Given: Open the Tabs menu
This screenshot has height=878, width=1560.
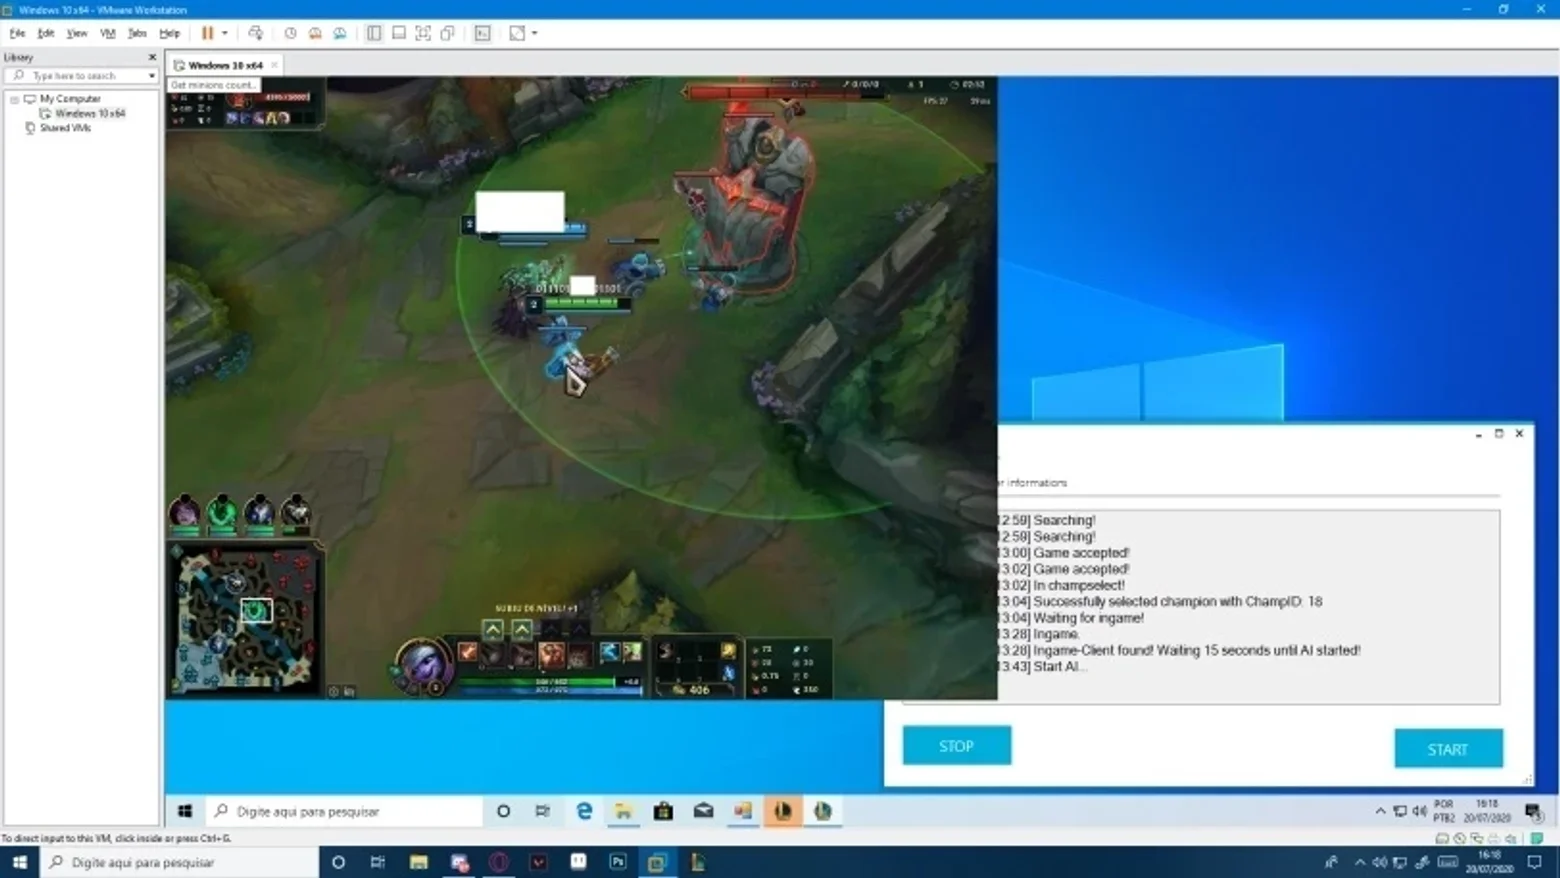Looking at the screenshot, I should point(137,33).
